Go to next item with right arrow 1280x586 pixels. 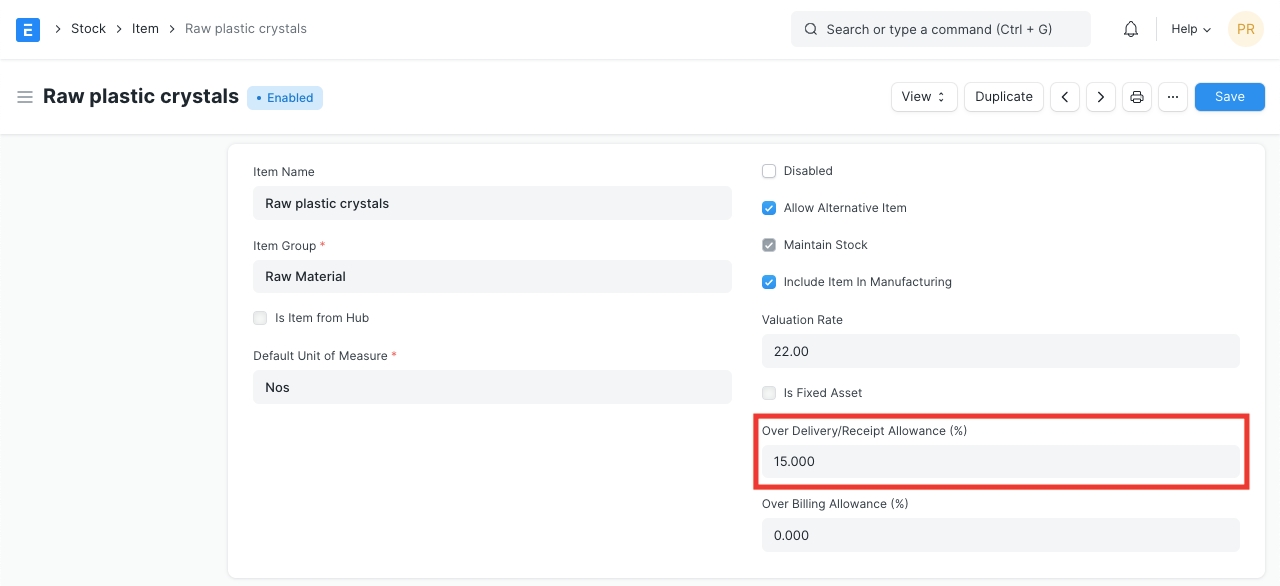[1101, 97]
